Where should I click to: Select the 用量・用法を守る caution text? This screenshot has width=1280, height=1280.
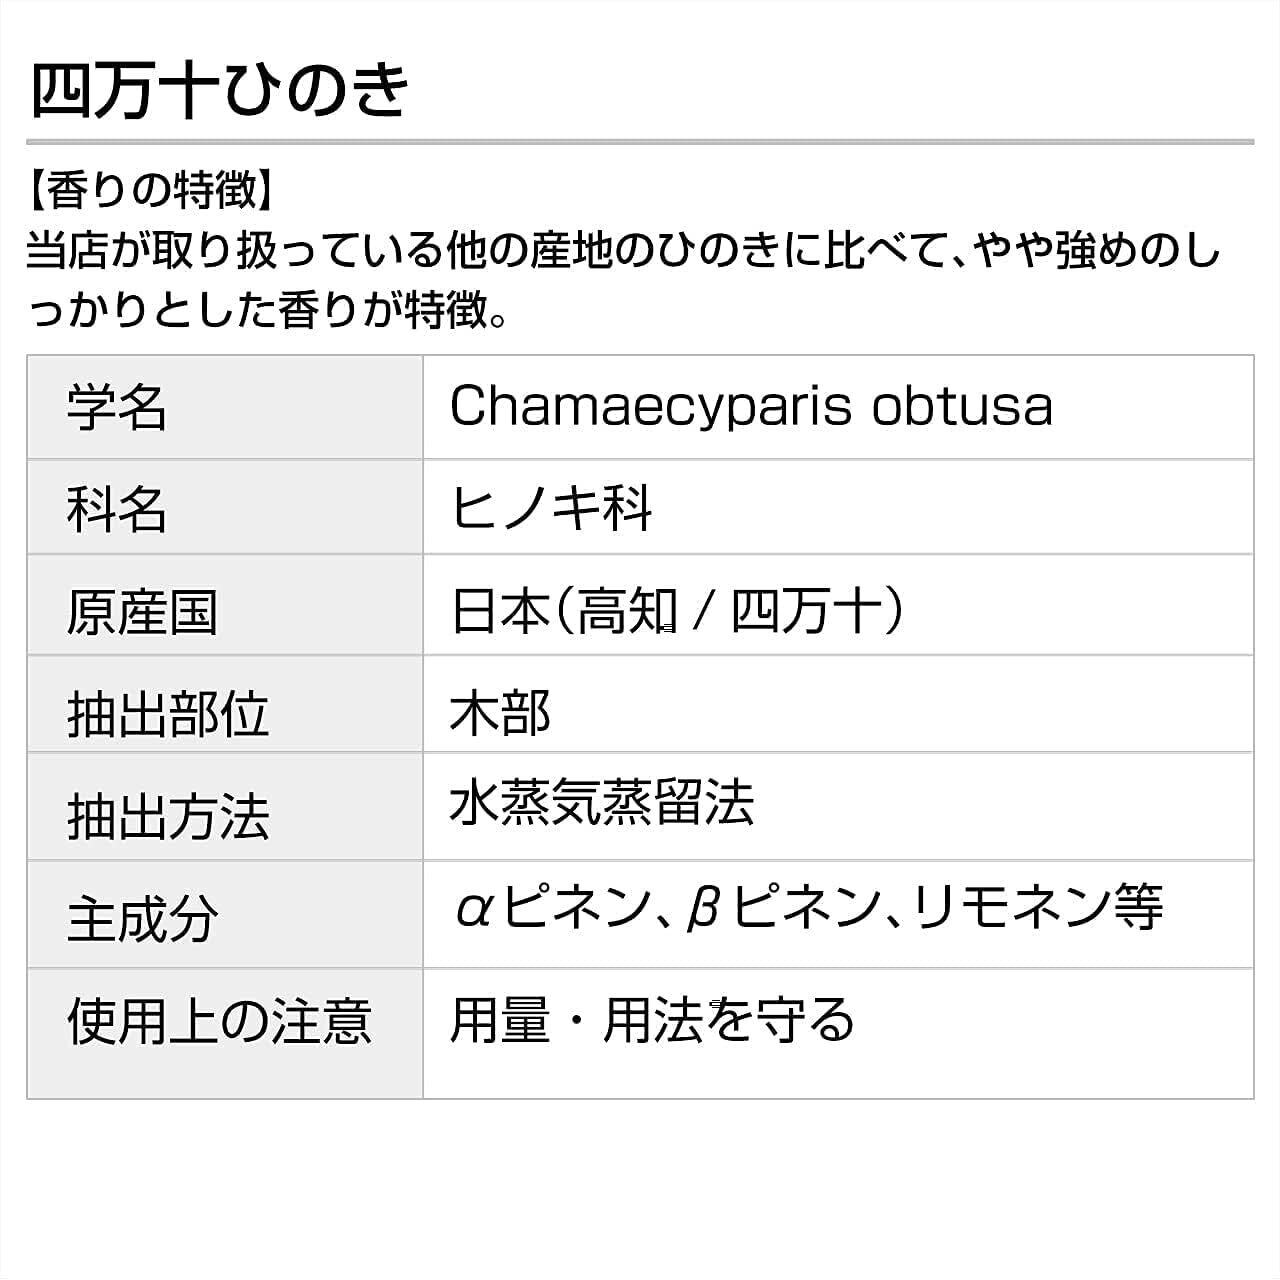point(652,1019)
